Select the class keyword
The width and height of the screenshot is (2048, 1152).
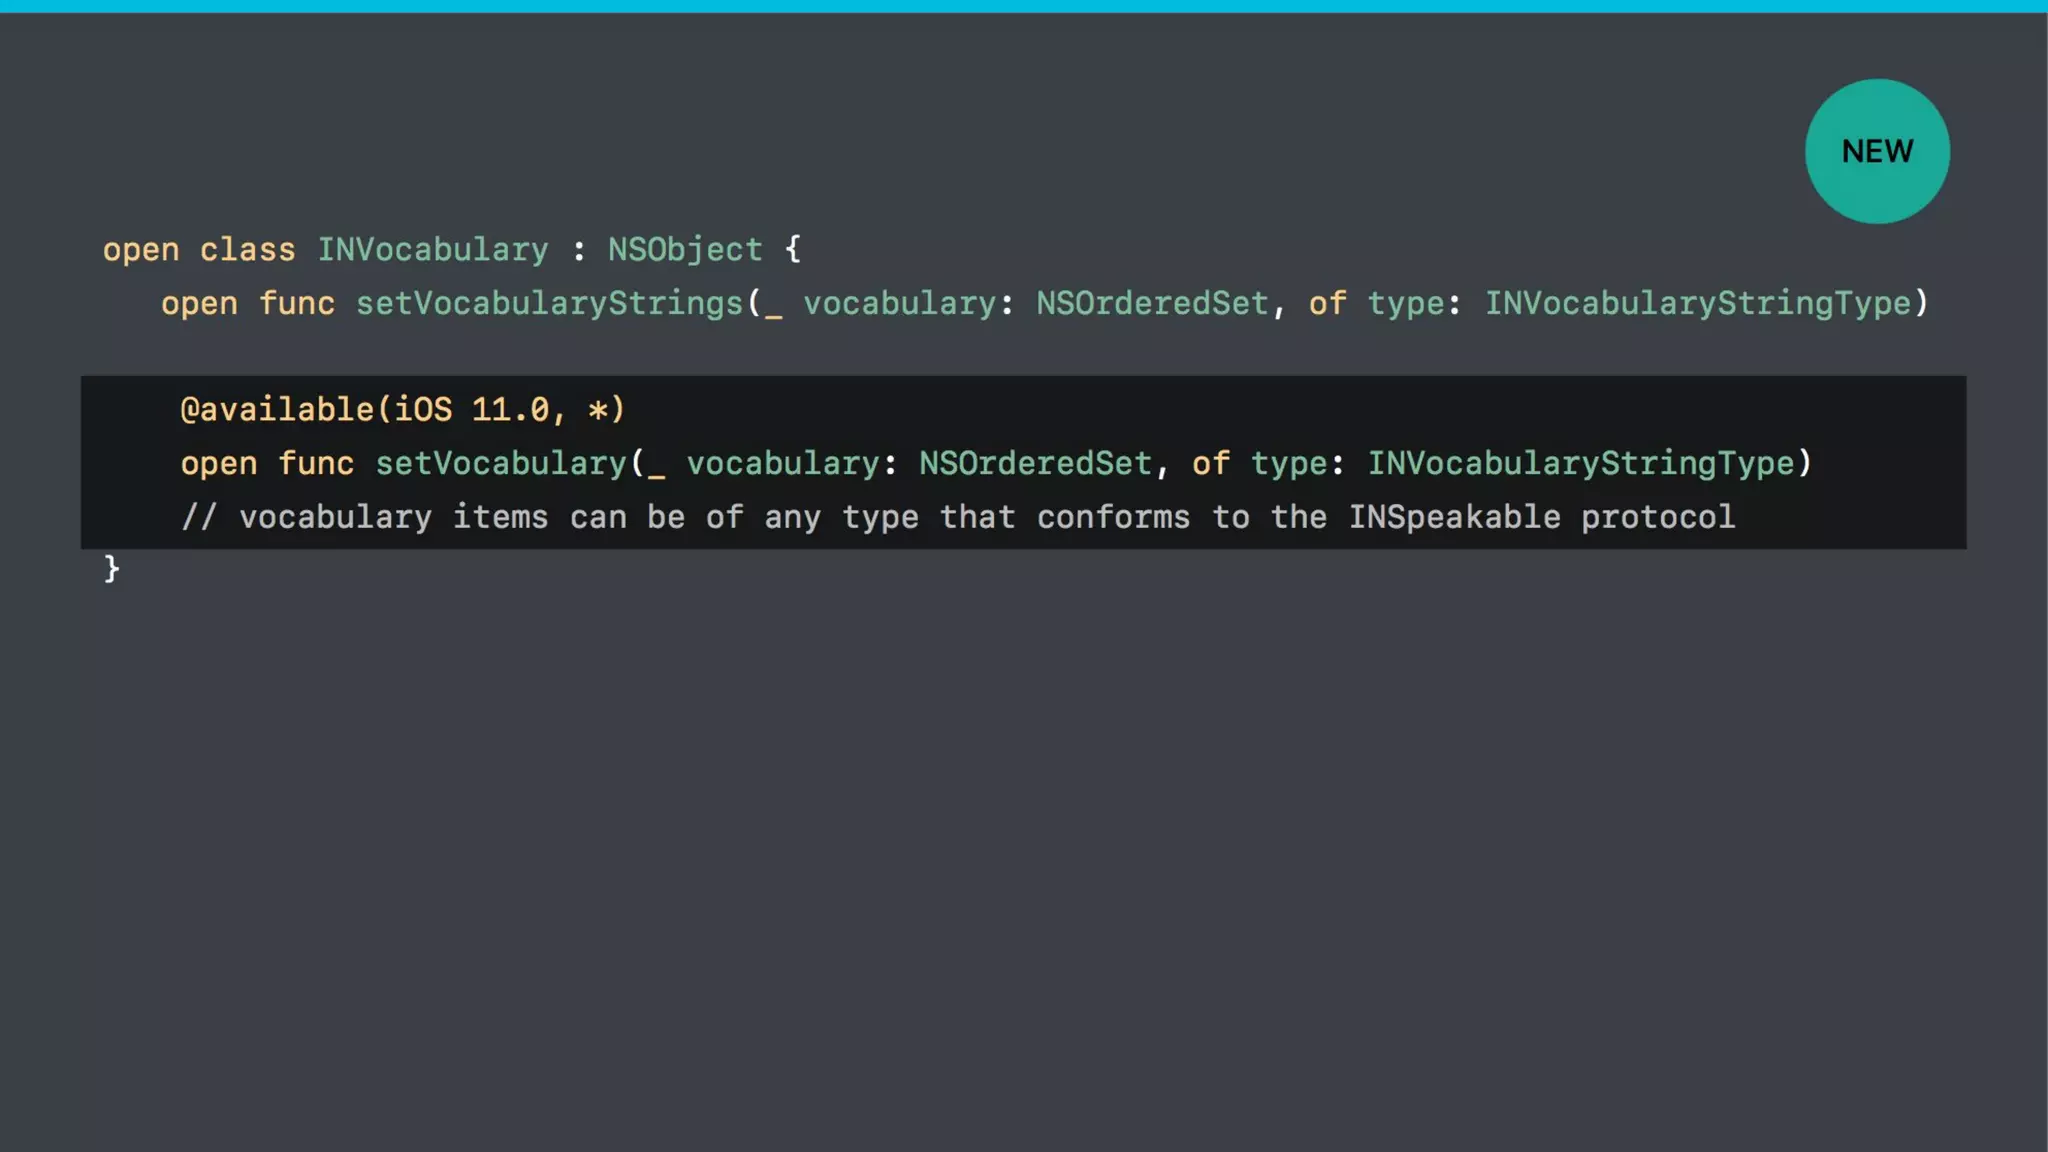click(x=247, y=249)
